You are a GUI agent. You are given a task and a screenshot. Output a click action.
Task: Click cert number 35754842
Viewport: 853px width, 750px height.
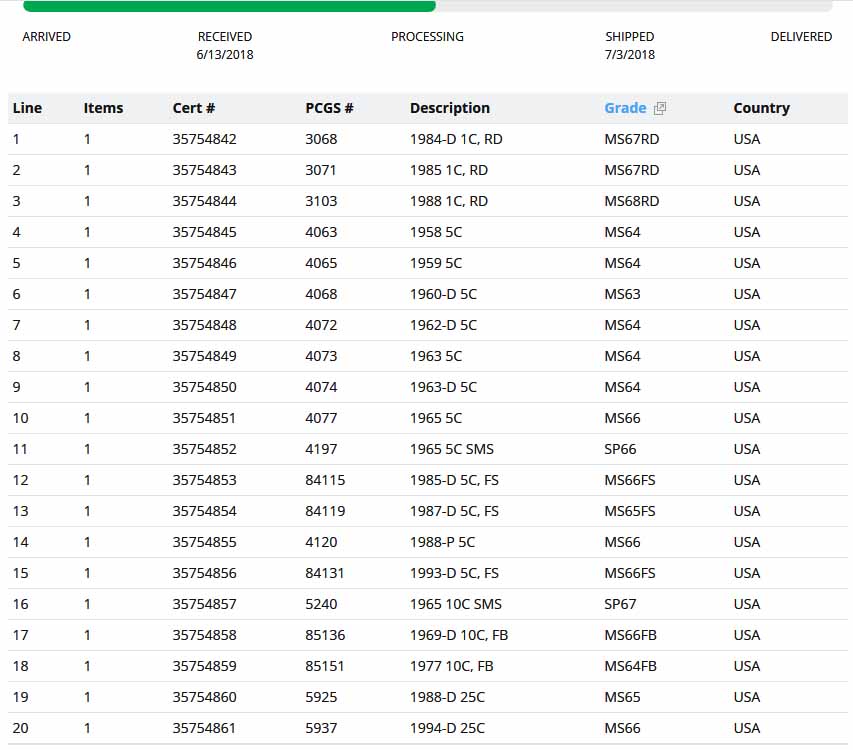(x=205, y=139)
